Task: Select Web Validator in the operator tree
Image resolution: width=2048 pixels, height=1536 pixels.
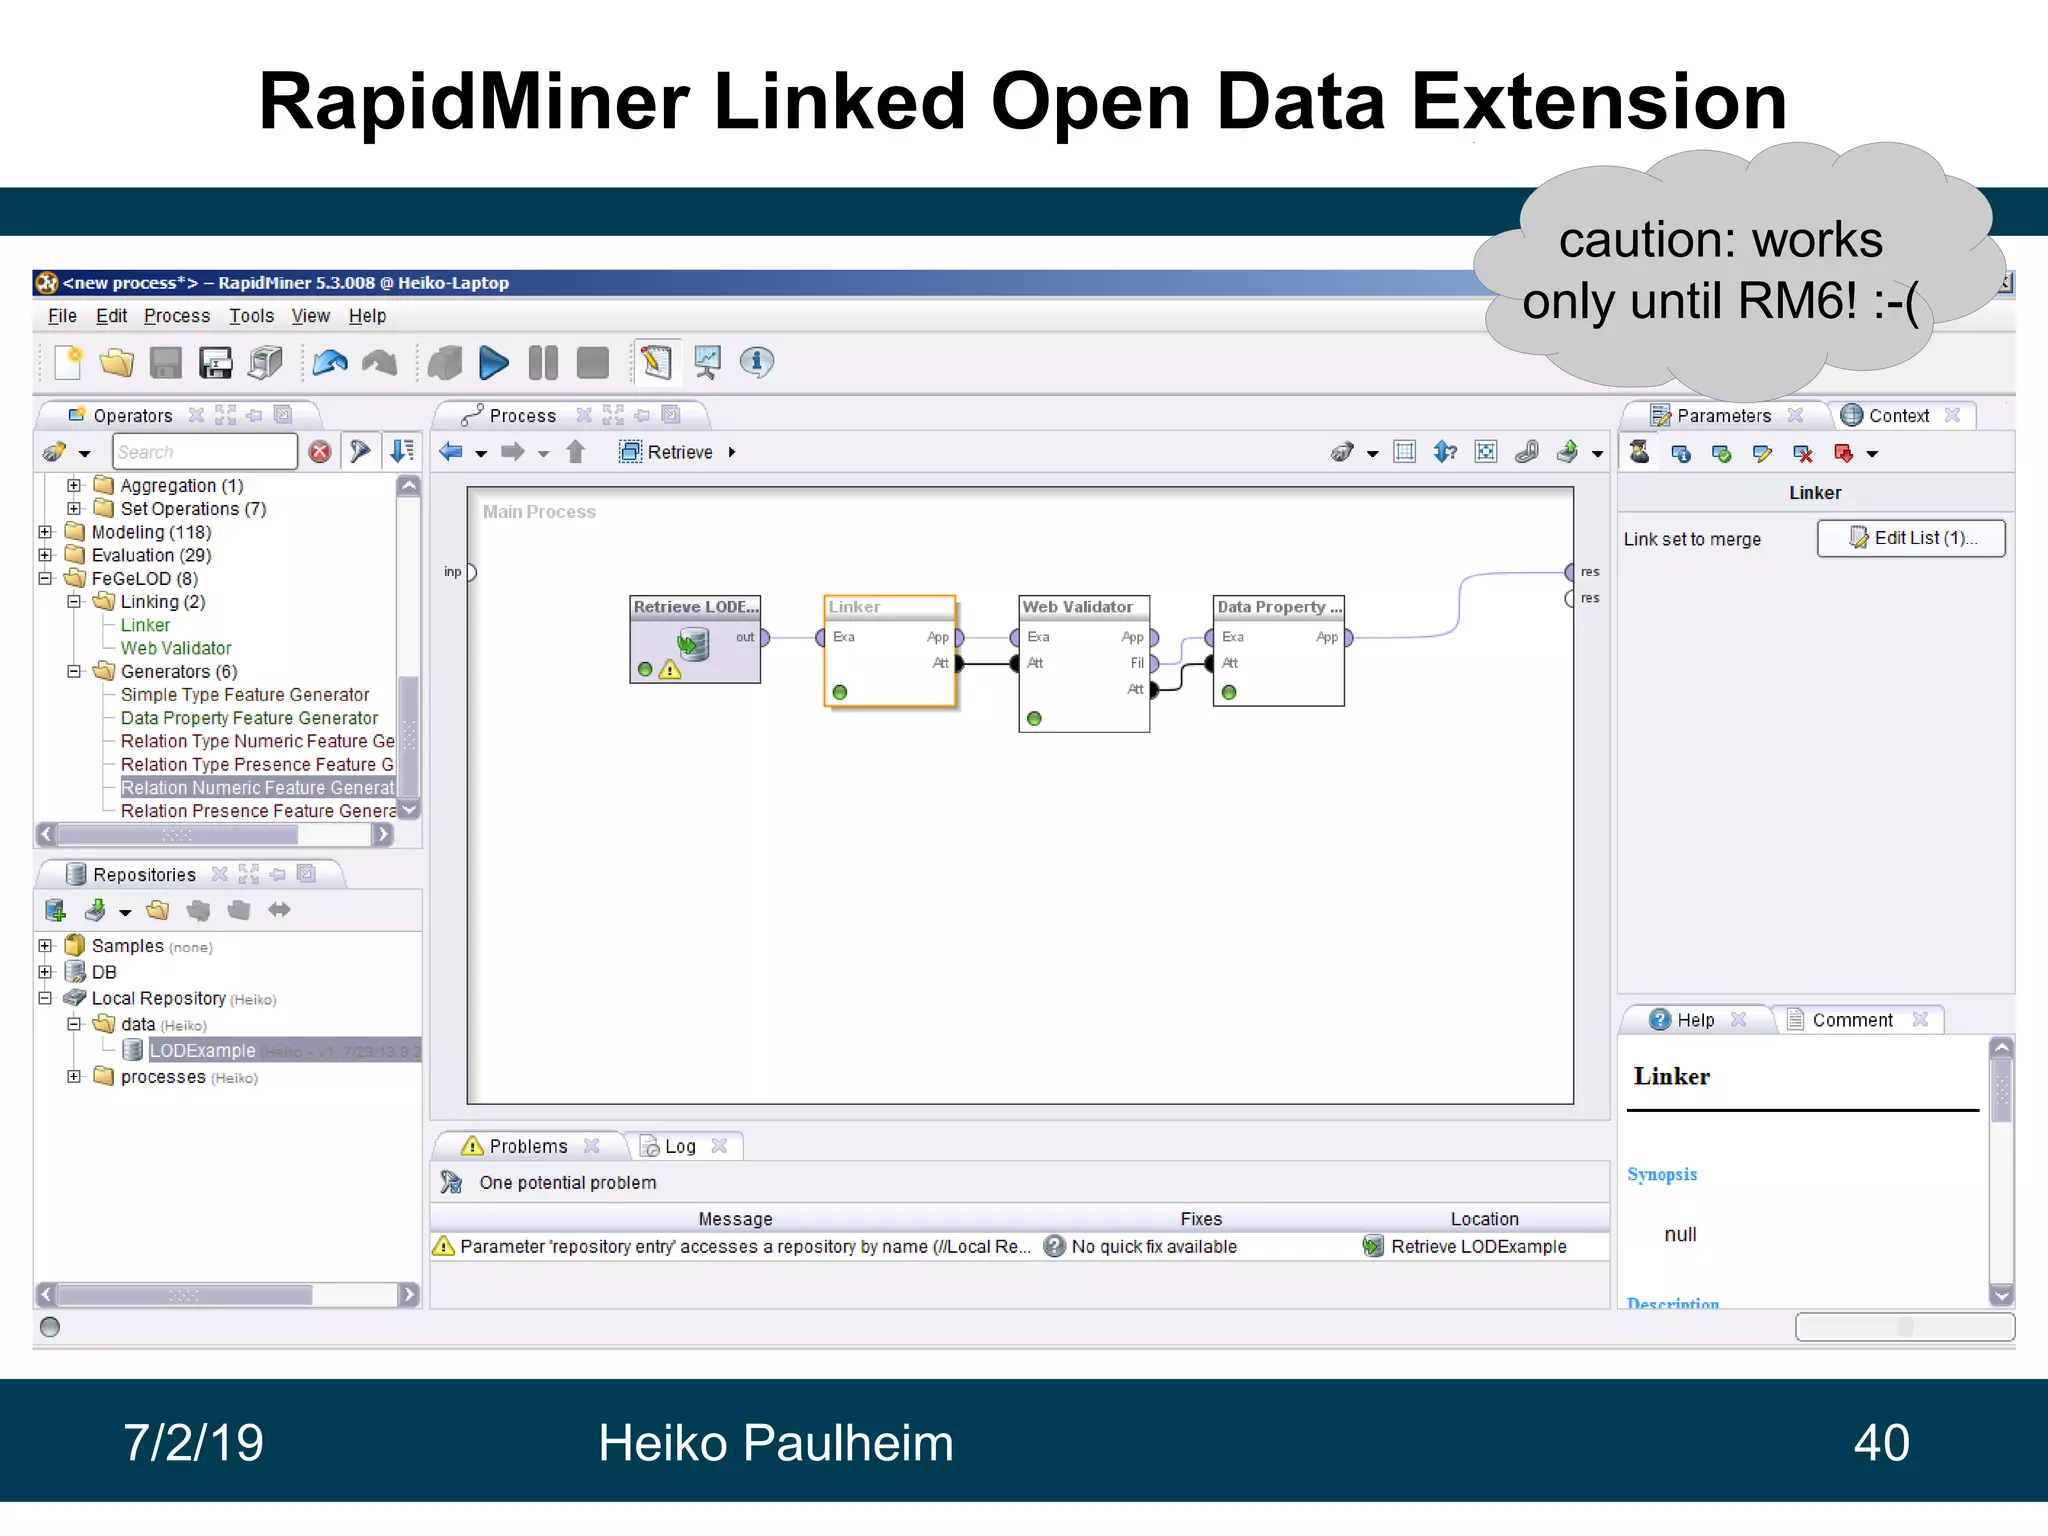Action: pos(176,648)
